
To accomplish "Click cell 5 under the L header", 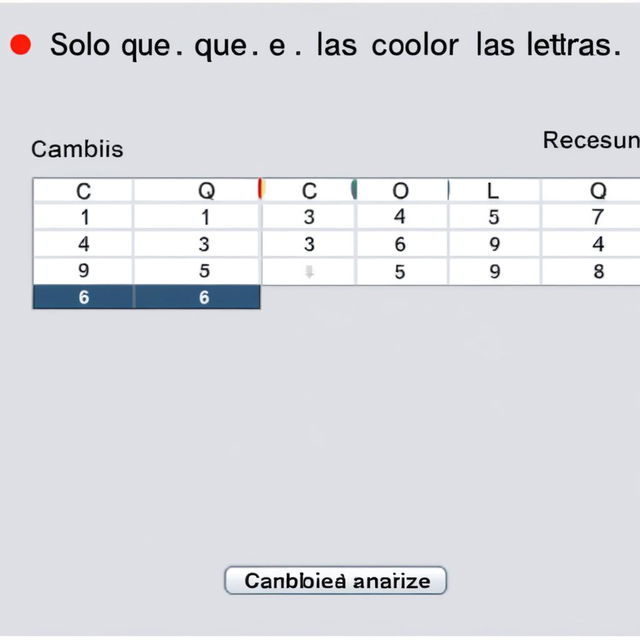I will click(x=493, y=217).
